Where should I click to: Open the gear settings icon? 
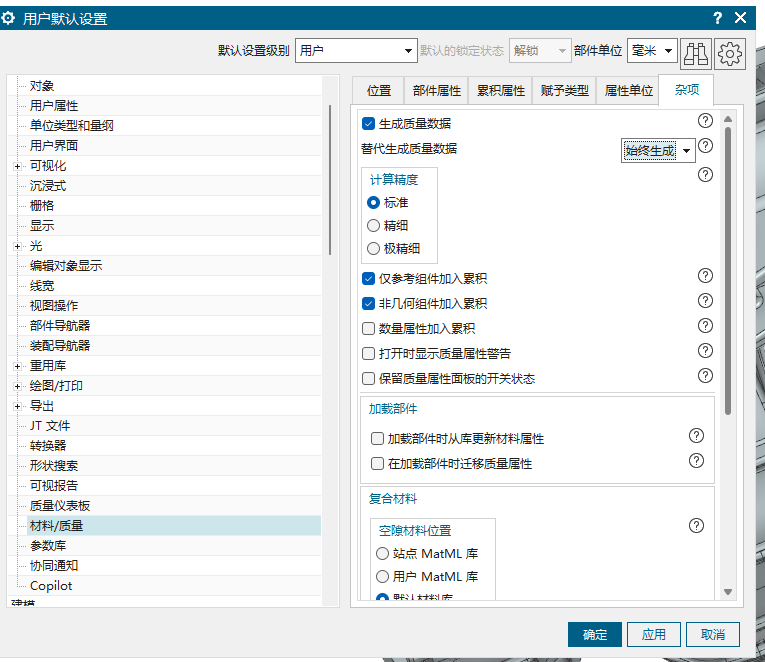pyautogui.click(x=731, y=52)
